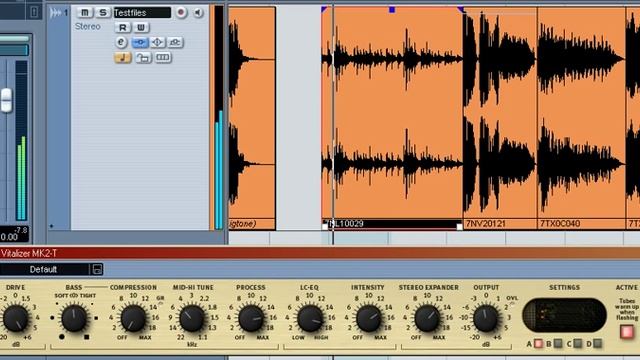The height and width of the screenshot is (360, 640).
Task: Click the Process knob
Action: tap(251, 318)
